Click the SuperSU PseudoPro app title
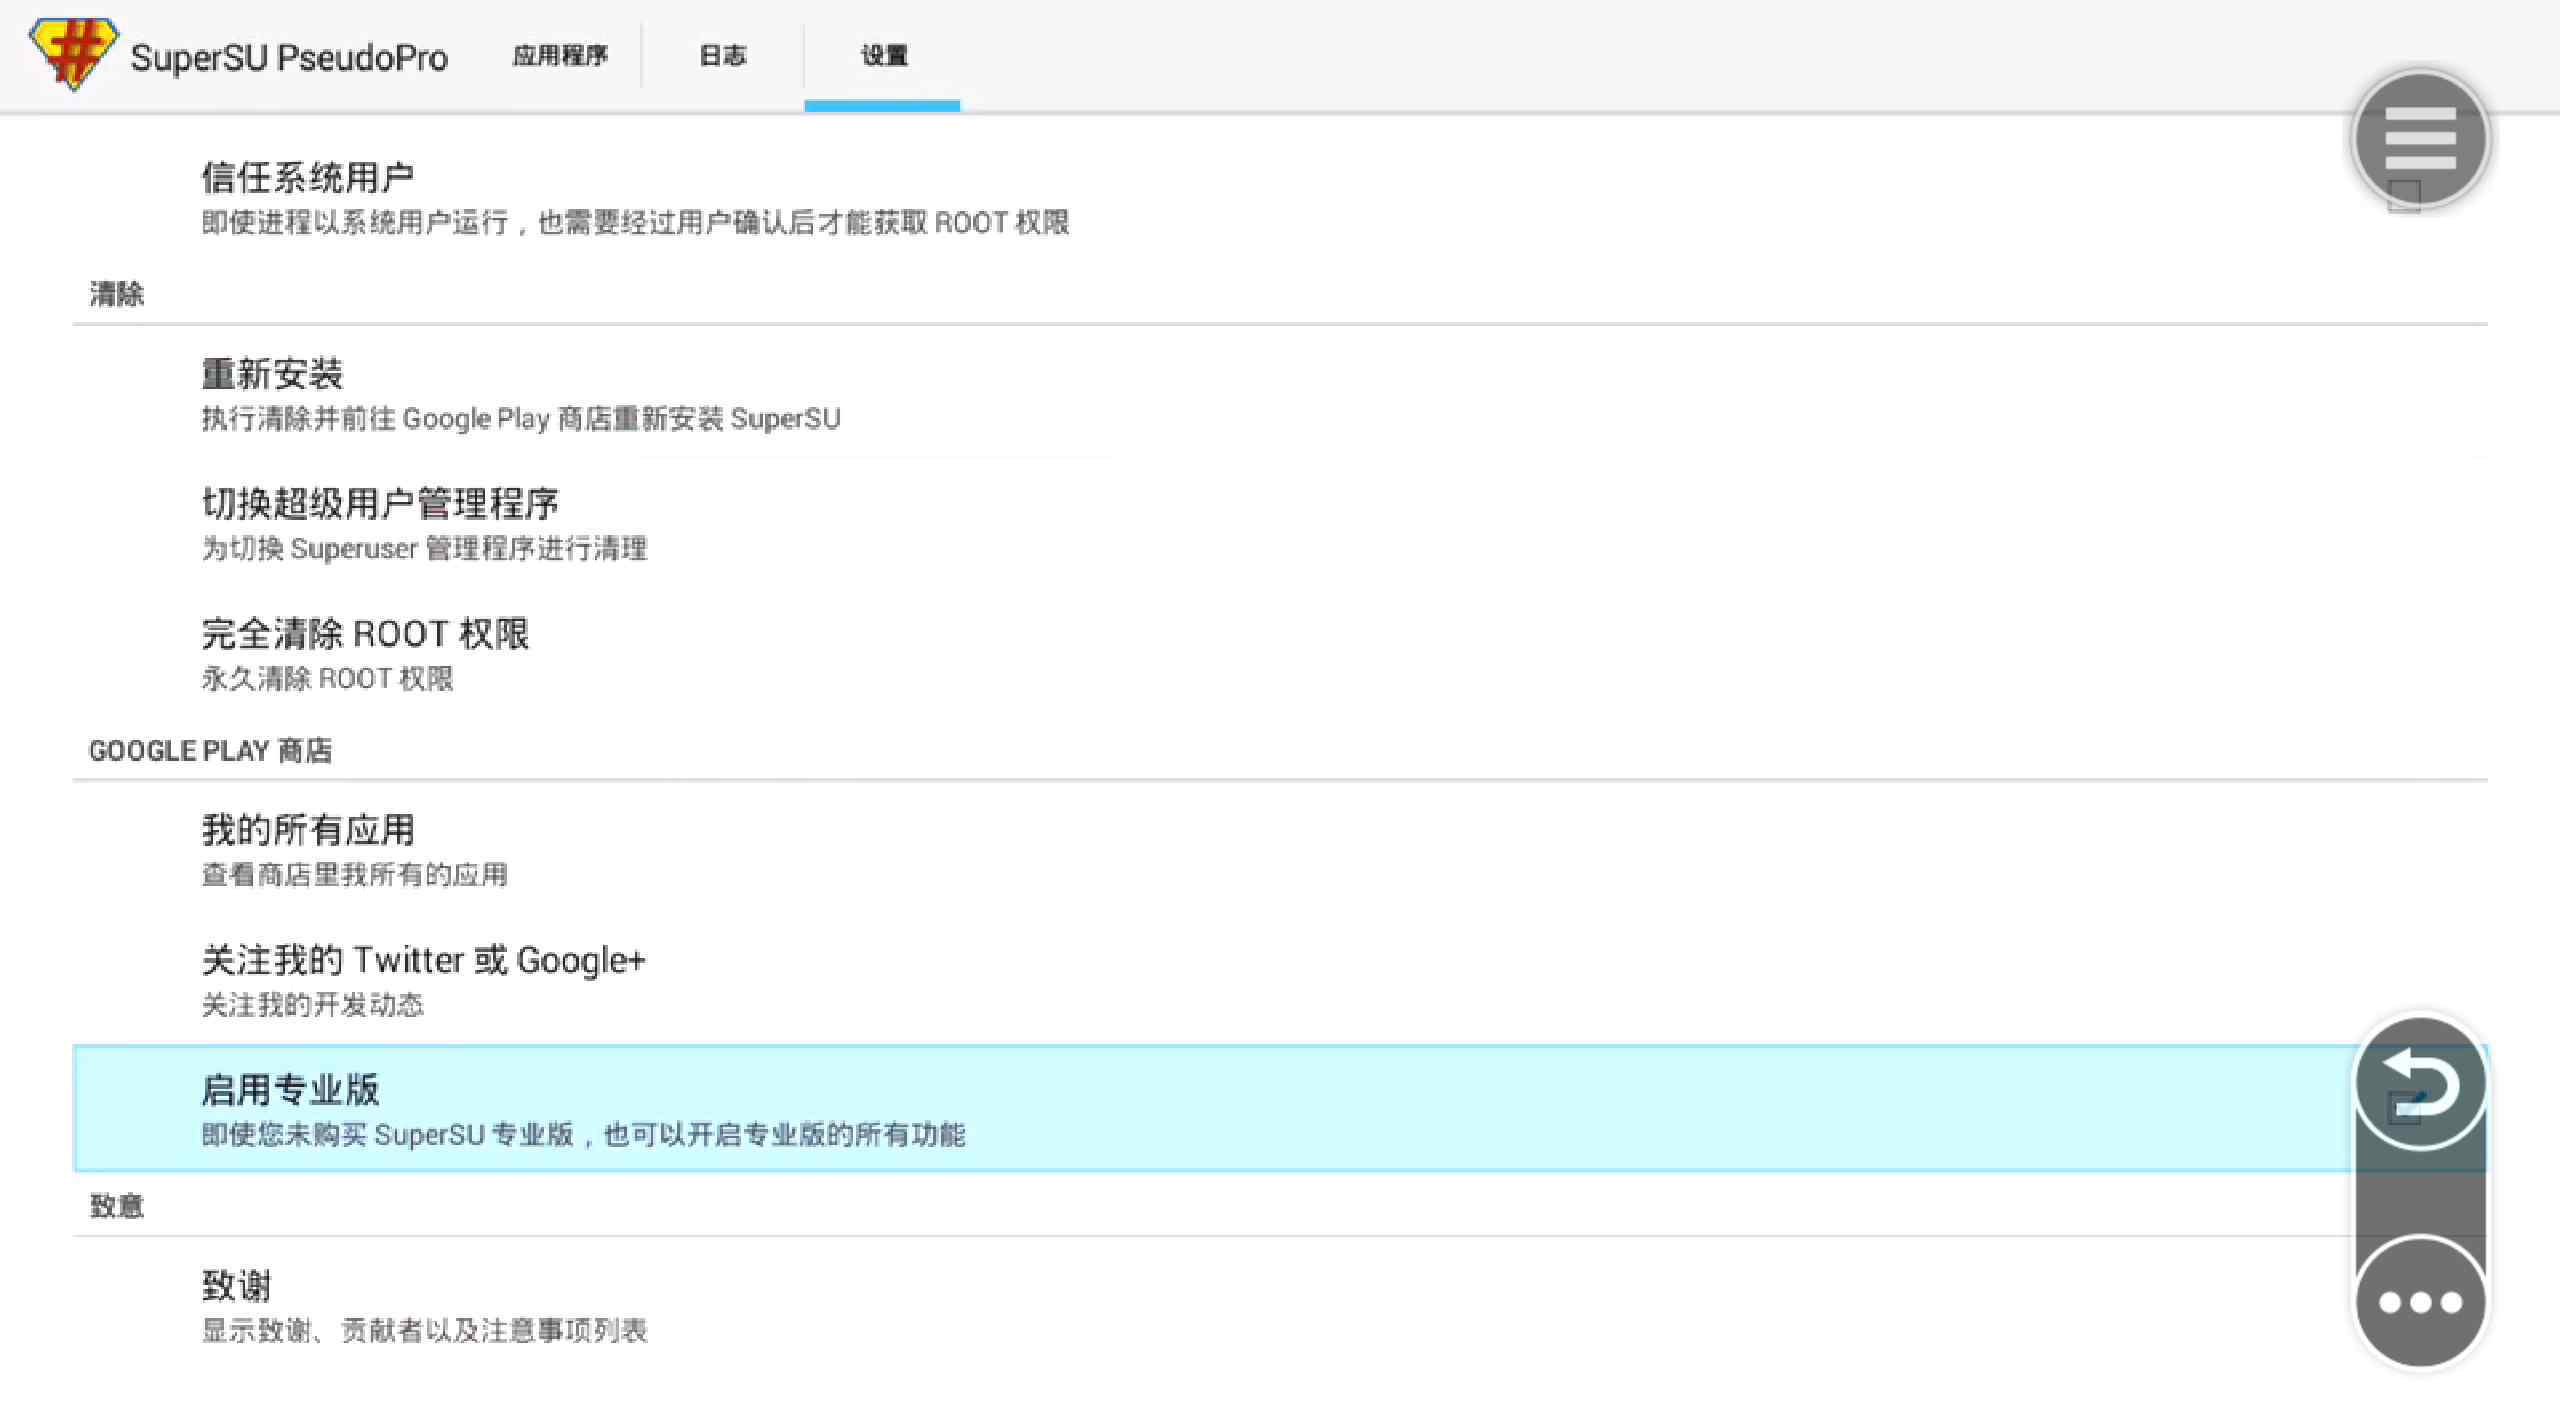The width and height of the screenshot is (2560, 1405). [289, 58]
